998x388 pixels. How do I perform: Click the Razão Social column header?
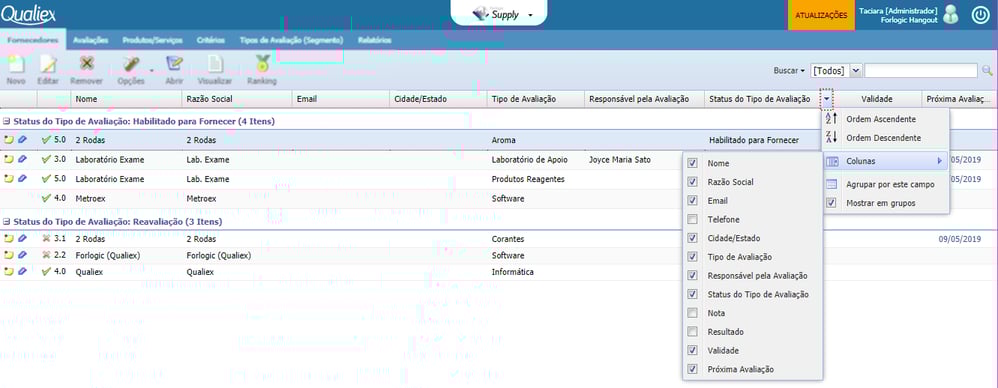pos(237,99)
